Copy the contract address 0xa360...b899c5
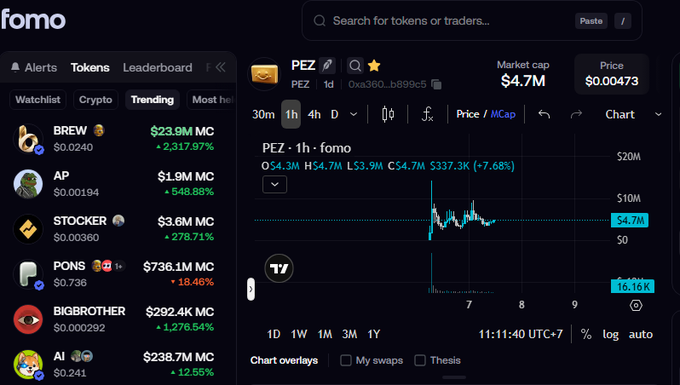 pos(436,84)
